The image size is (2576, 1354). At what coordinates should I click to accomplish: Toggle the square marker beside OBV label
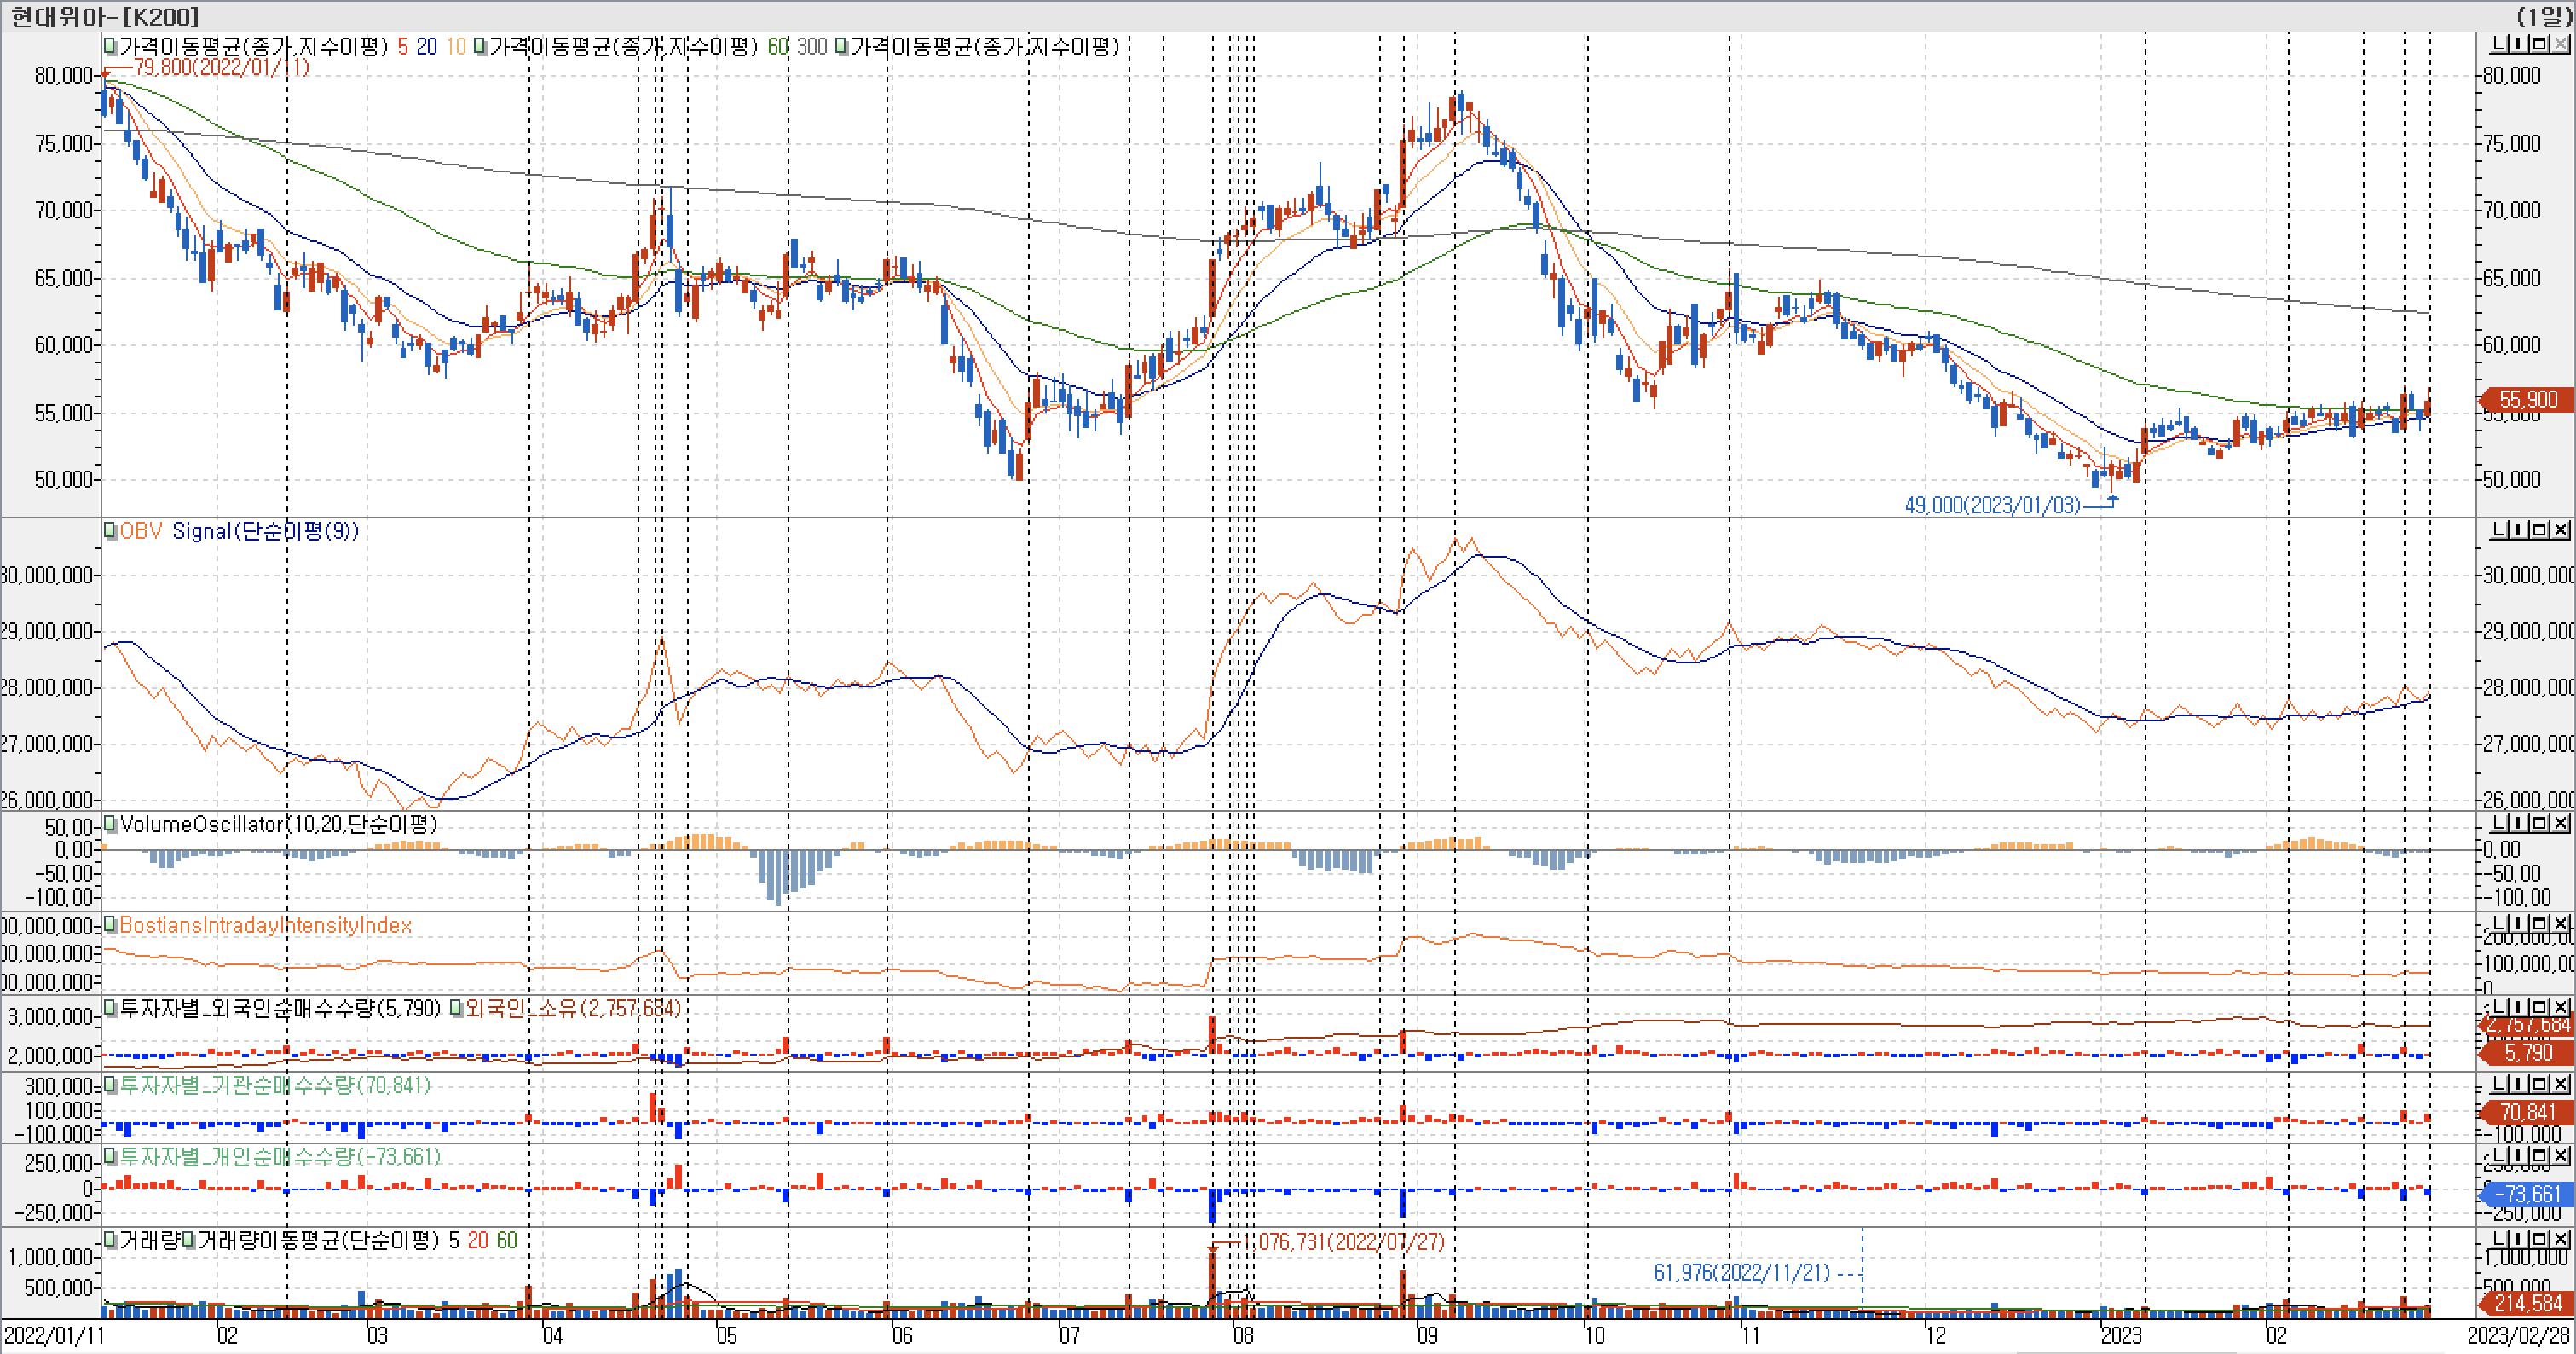click(110, 531)
